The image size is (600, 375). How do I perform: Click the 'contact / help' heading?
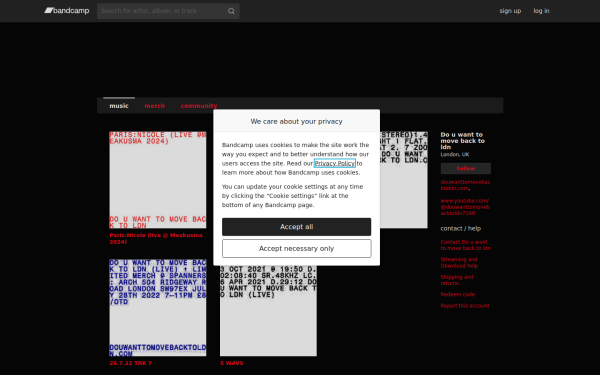pyautogui.click(x=461, y=228)
